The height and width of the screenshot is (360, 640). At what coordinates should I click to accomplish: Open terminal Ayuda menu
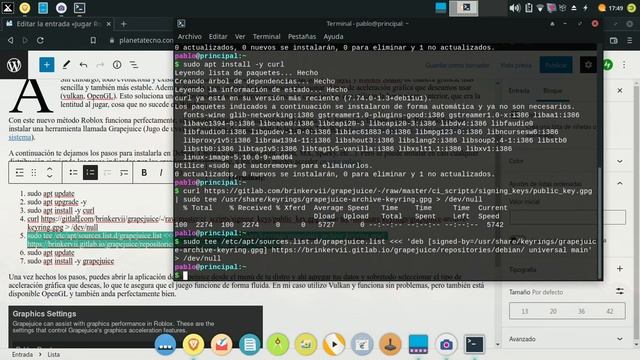pos(333,36)
